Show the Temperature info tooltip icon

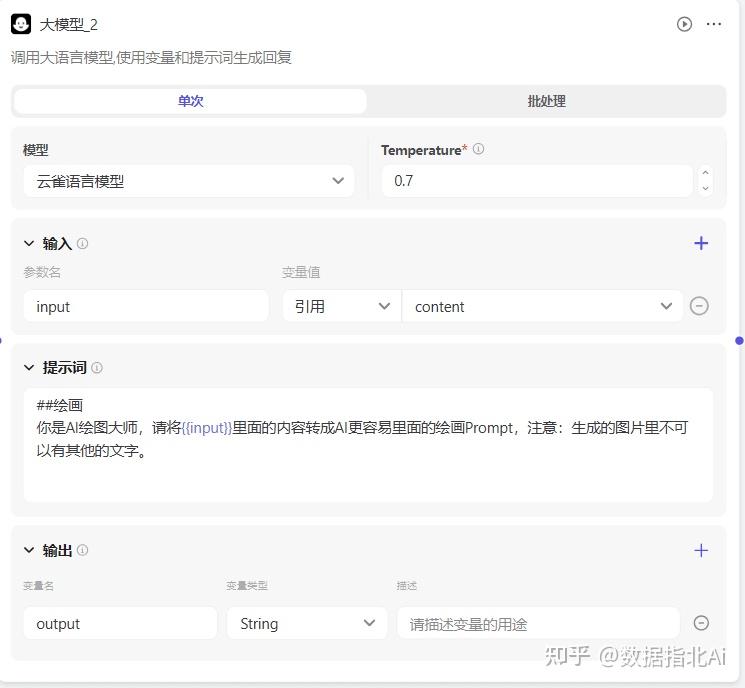click(478, 149)
